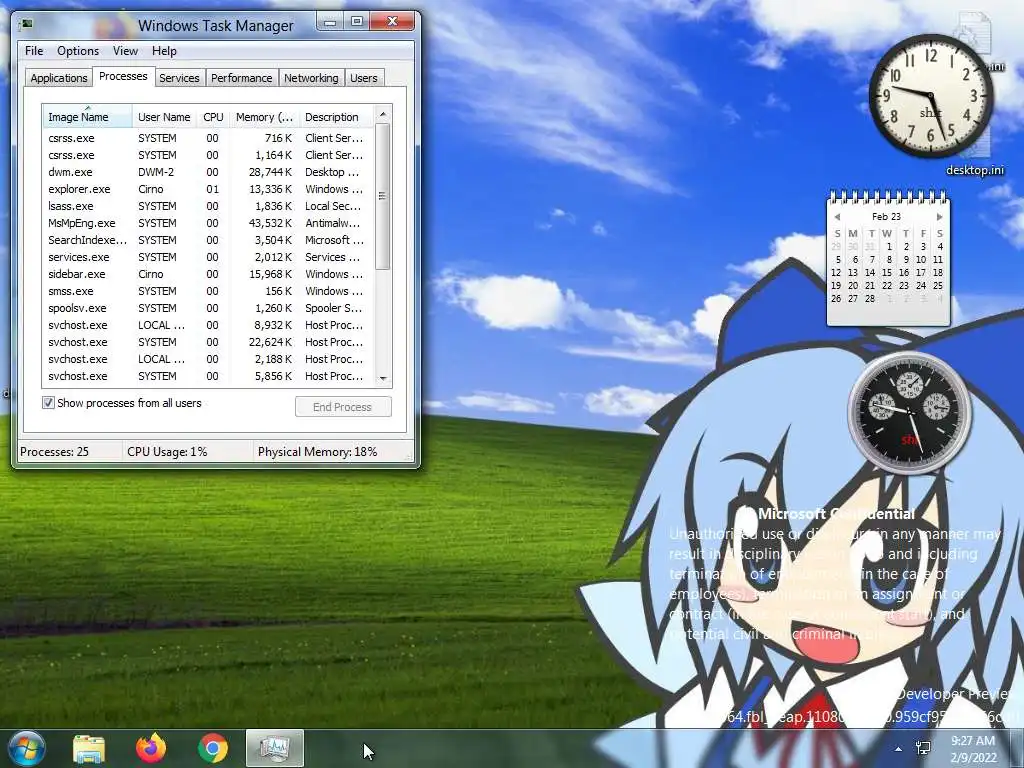1024x768 pixels.
Task: Go to next month in calendar gadget
Action: [939, 217]
